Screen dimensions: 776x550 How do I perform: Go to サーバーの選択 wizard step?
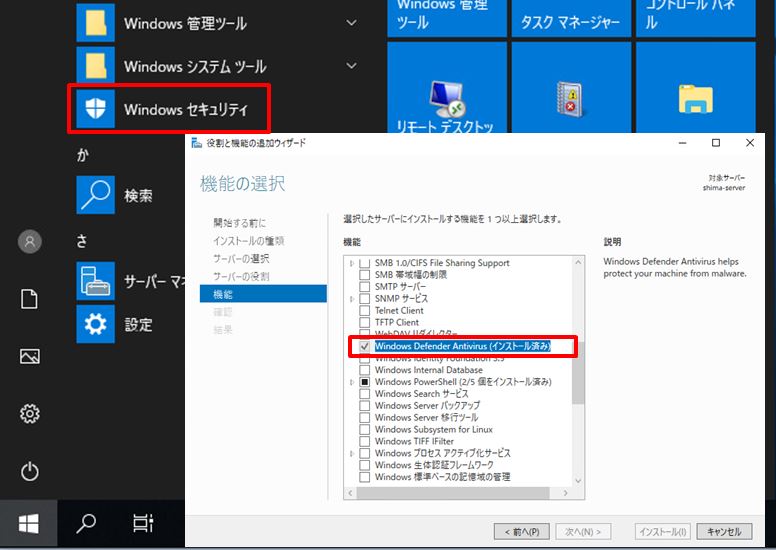coord(241,258)
